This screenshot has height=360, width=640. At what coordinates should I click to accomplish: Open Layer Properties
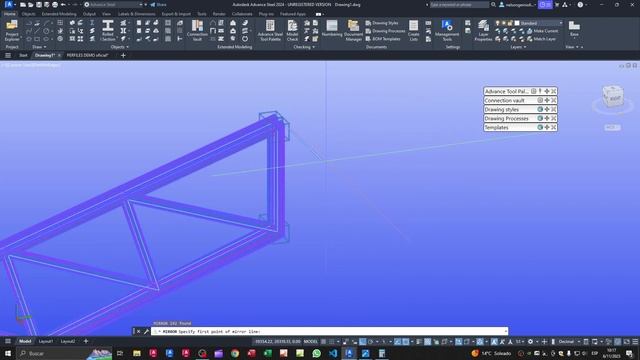483,31
